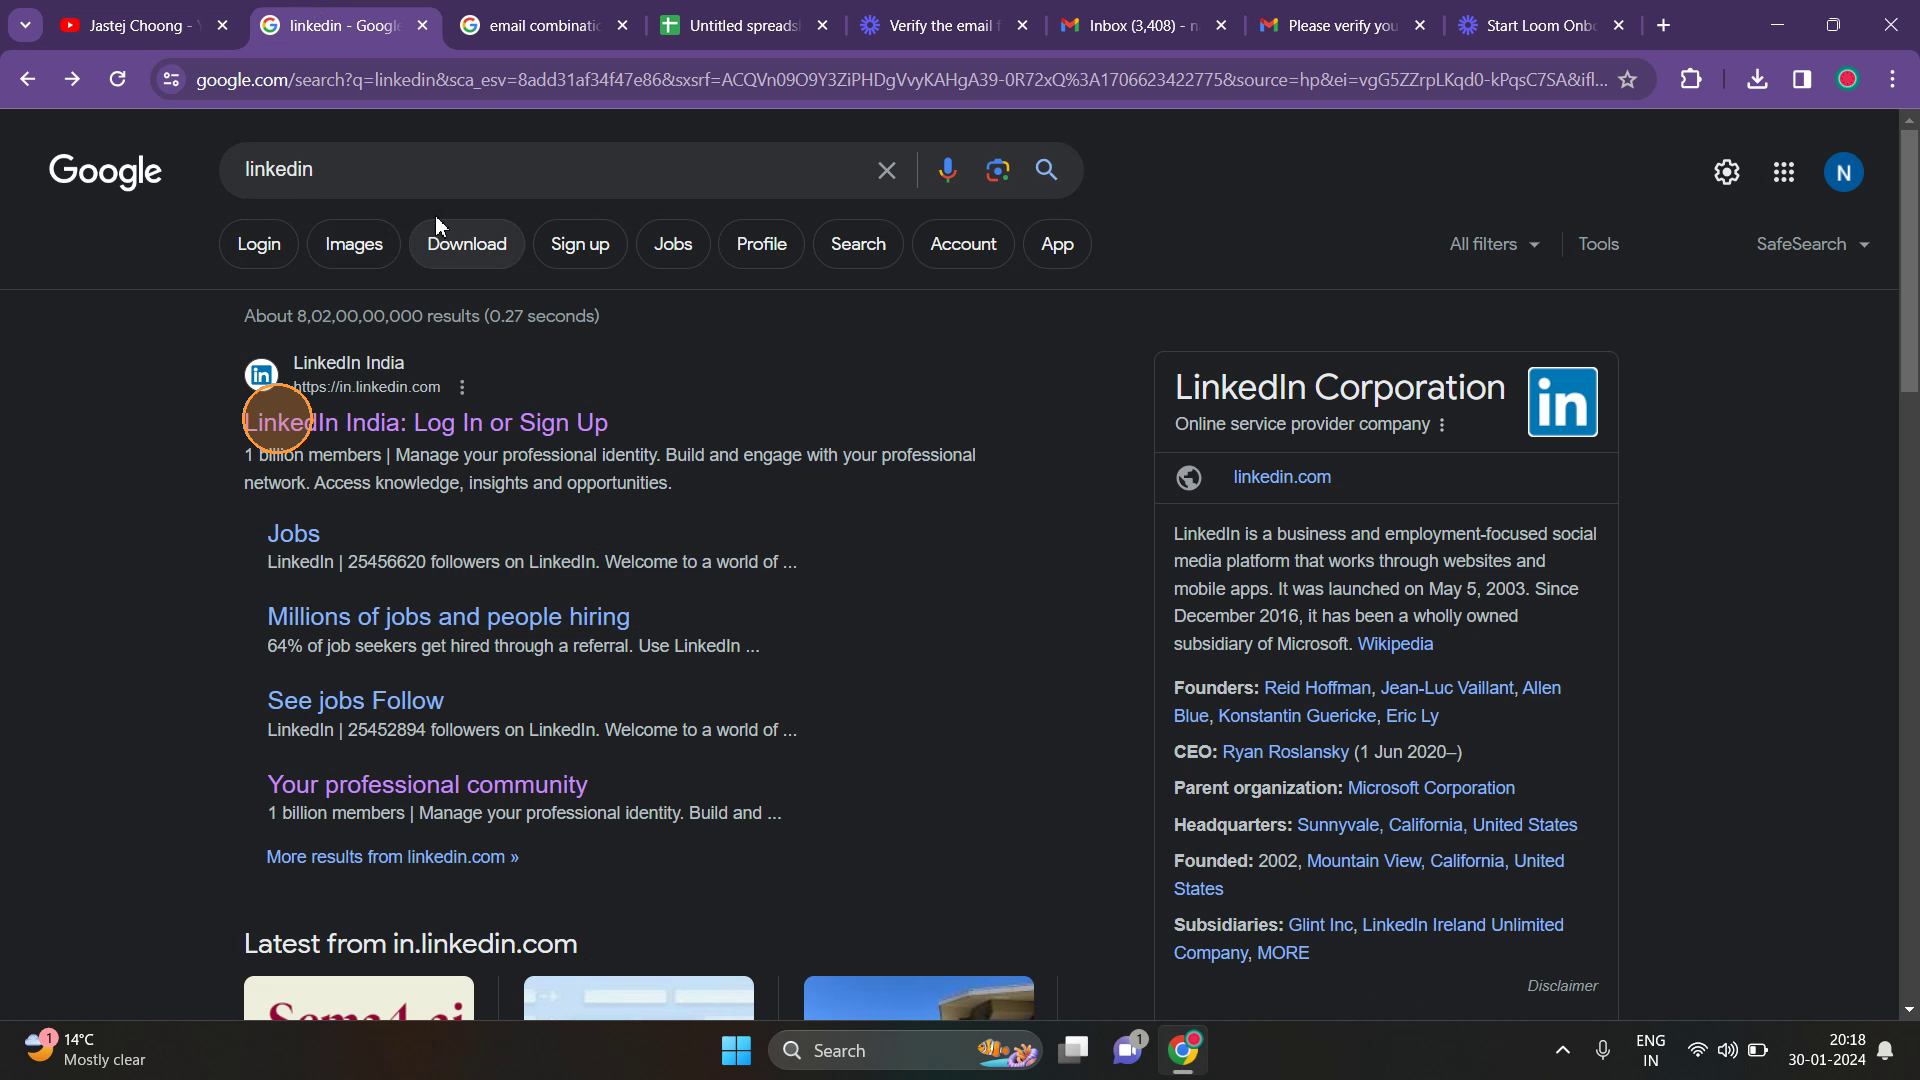Open LinkedIn India: Log In or Sign Up

[x=426, y=423]
